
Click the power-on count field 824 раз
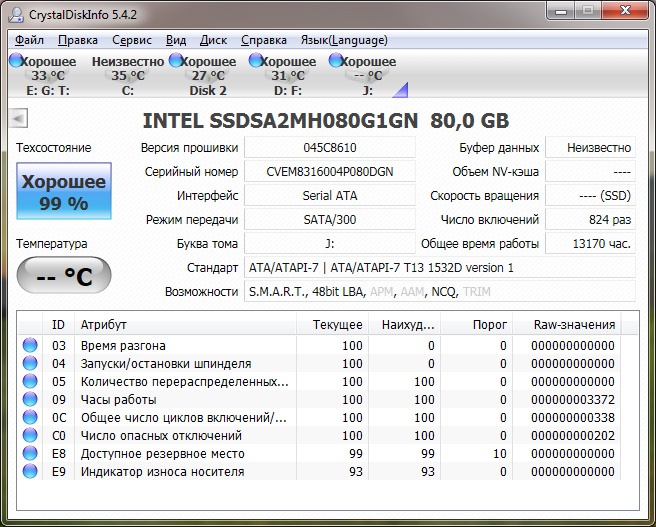(x=590, y=220)
